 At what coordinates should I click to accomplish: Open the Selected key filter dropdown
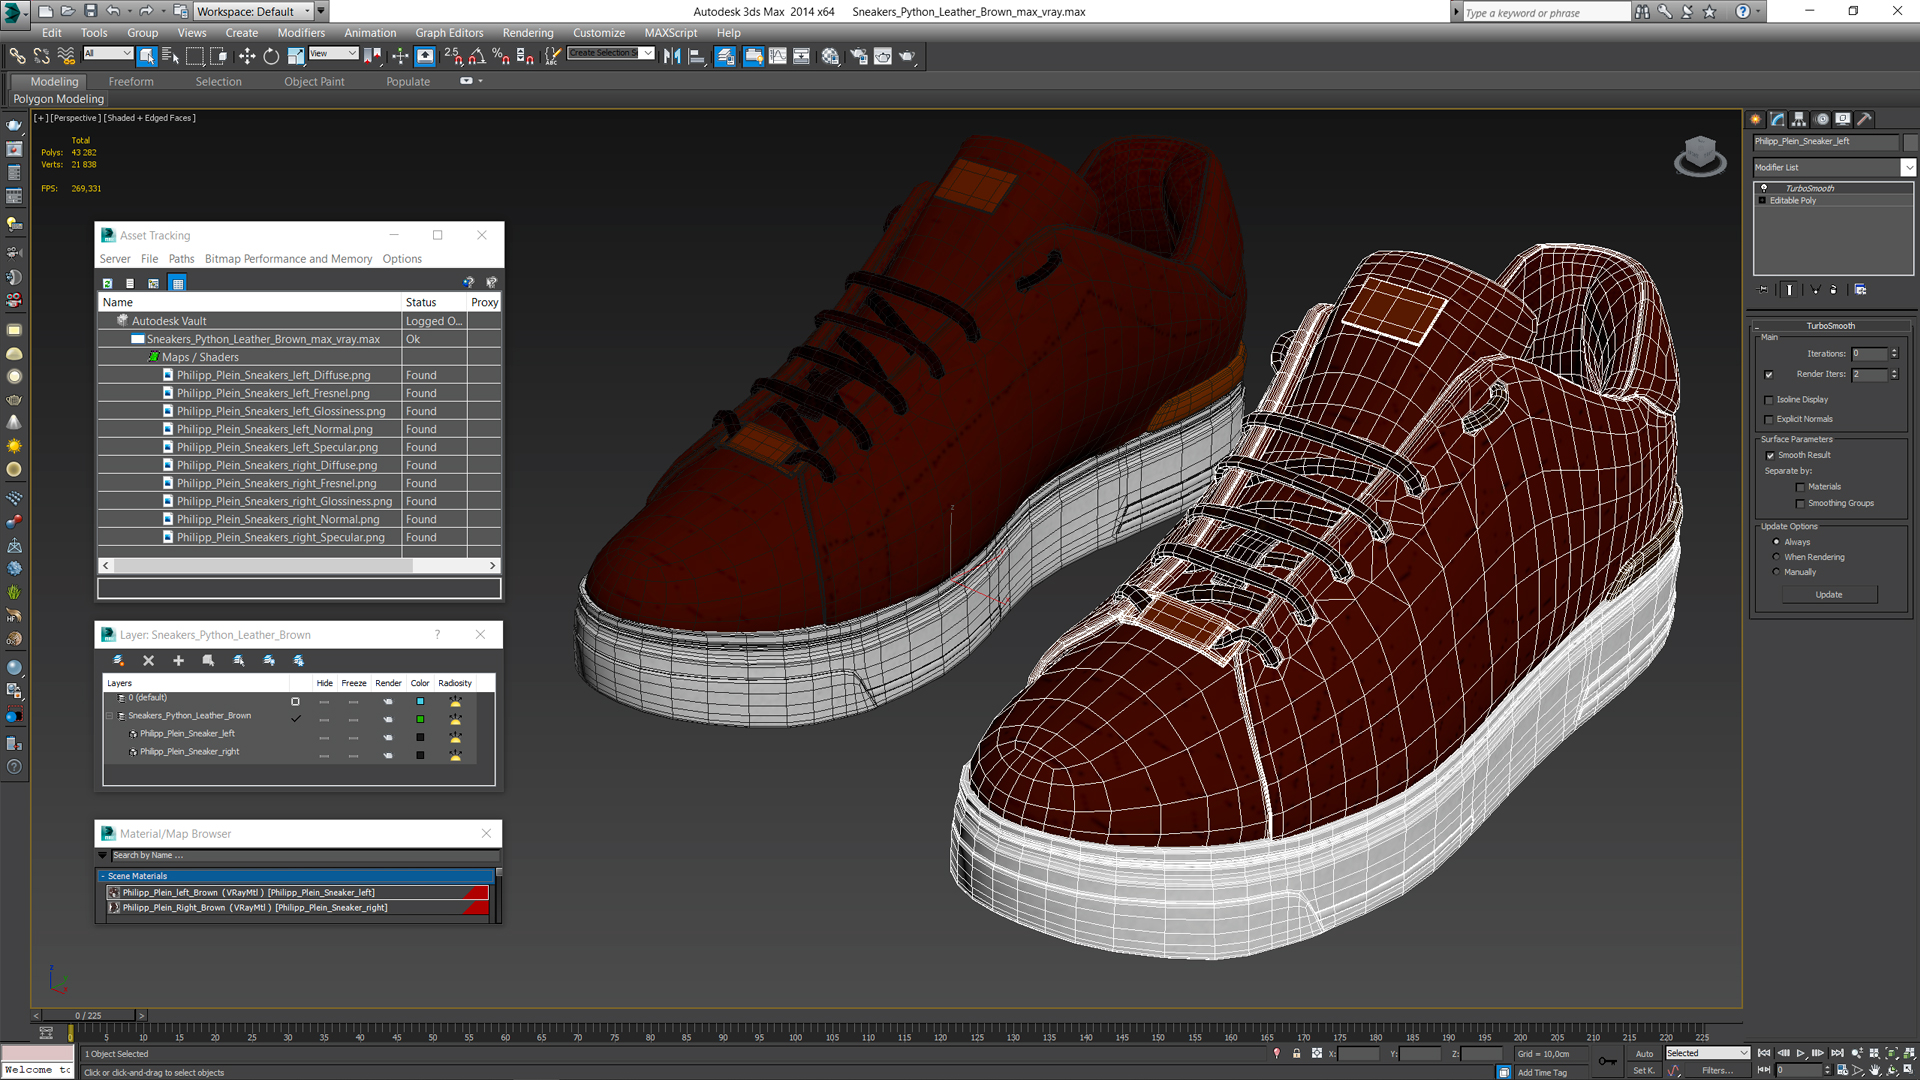1707,1053
